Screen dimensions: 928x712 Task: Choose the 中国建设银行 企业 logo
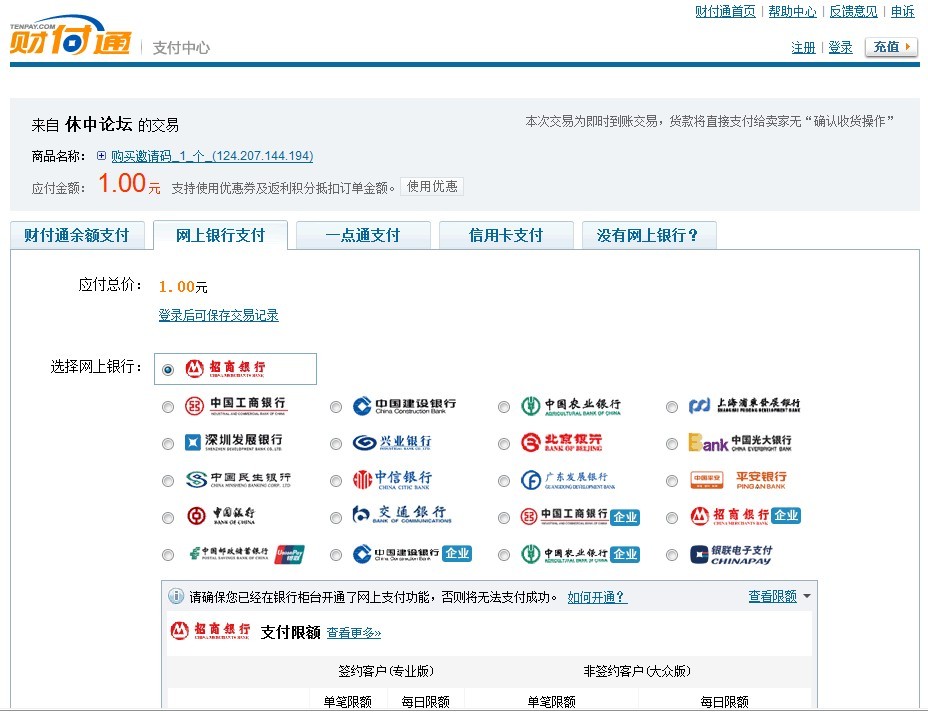412,554
